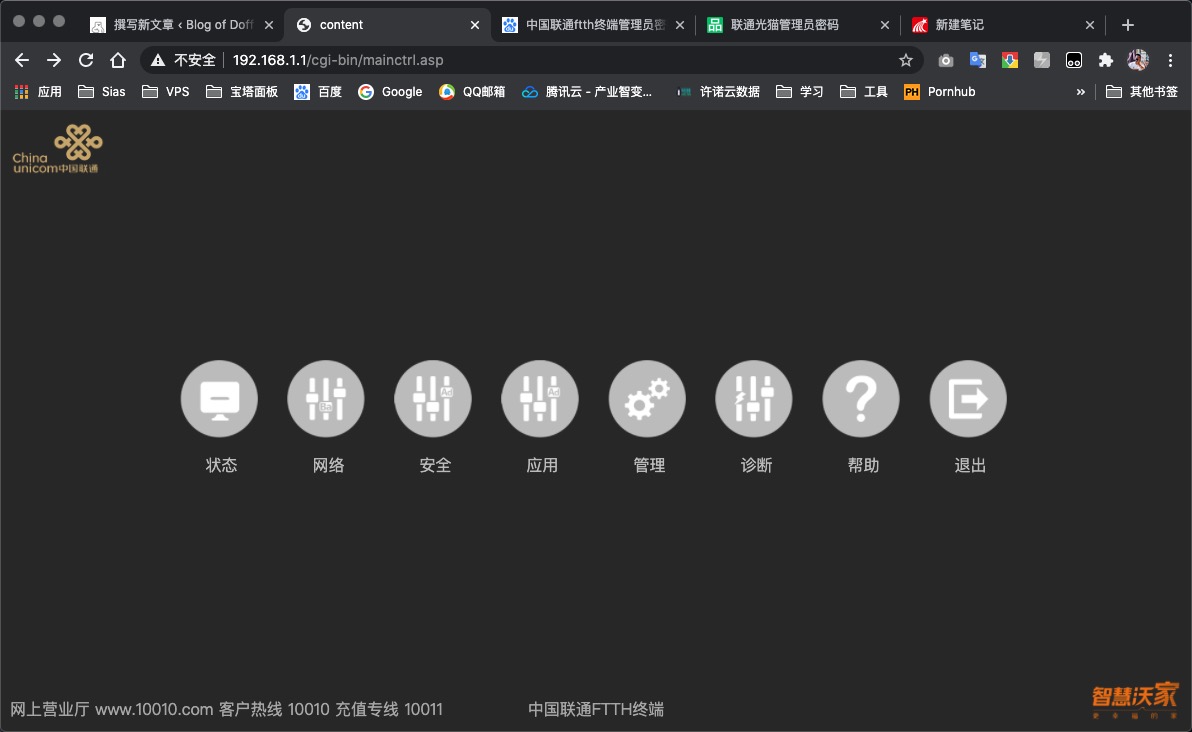The width and height of the screenshot is (1192, 732).
Task: Click the 网上营业厅 www.10010.com footer text
Action: [112, 709]
